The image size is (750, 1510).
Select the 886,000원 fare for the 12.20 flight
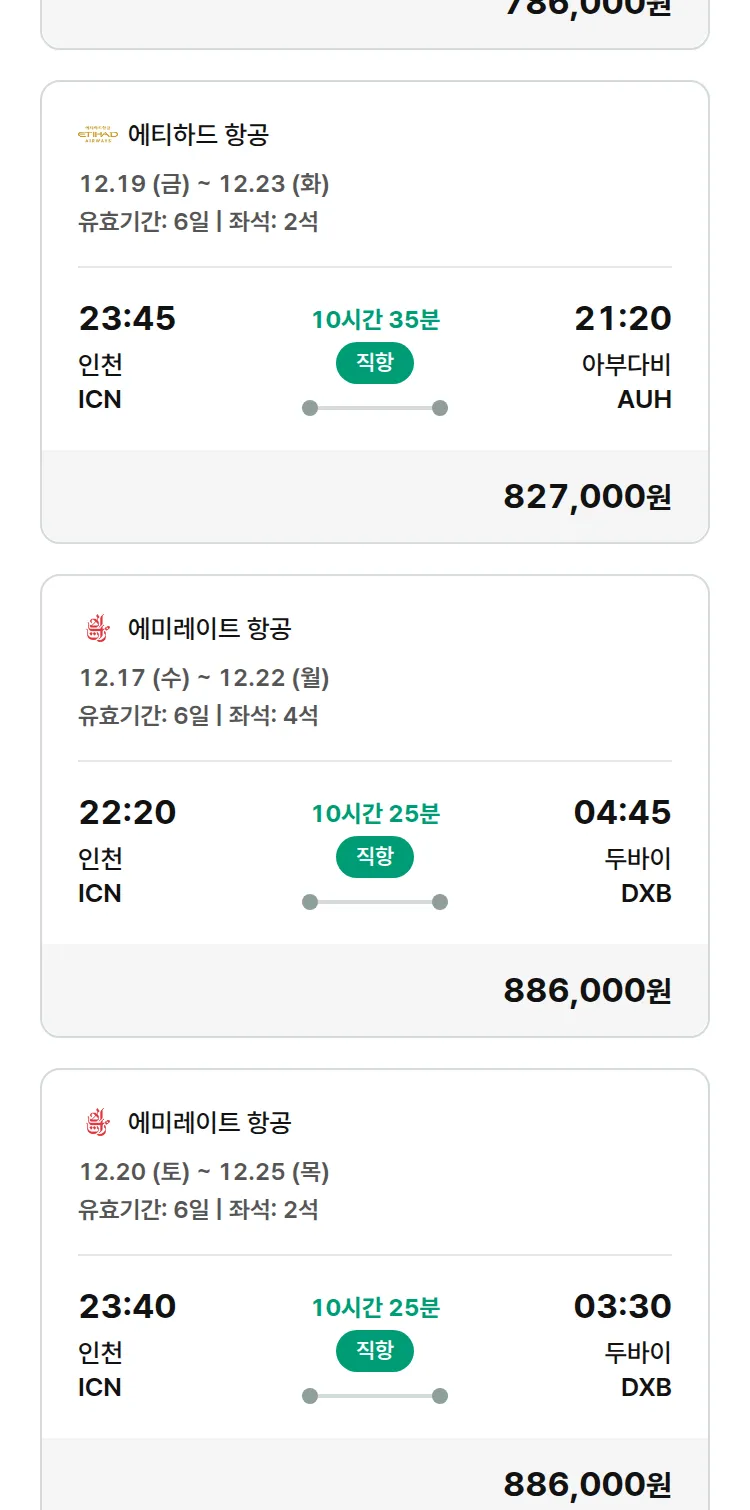587,1484
